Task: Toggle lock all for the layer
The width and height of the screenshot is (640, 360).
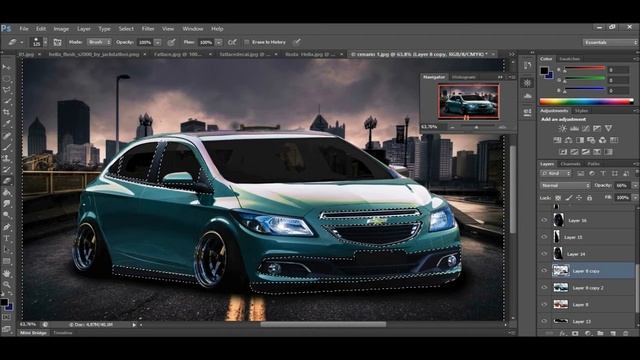Action: pyautogui.click(x=589, y=198)
